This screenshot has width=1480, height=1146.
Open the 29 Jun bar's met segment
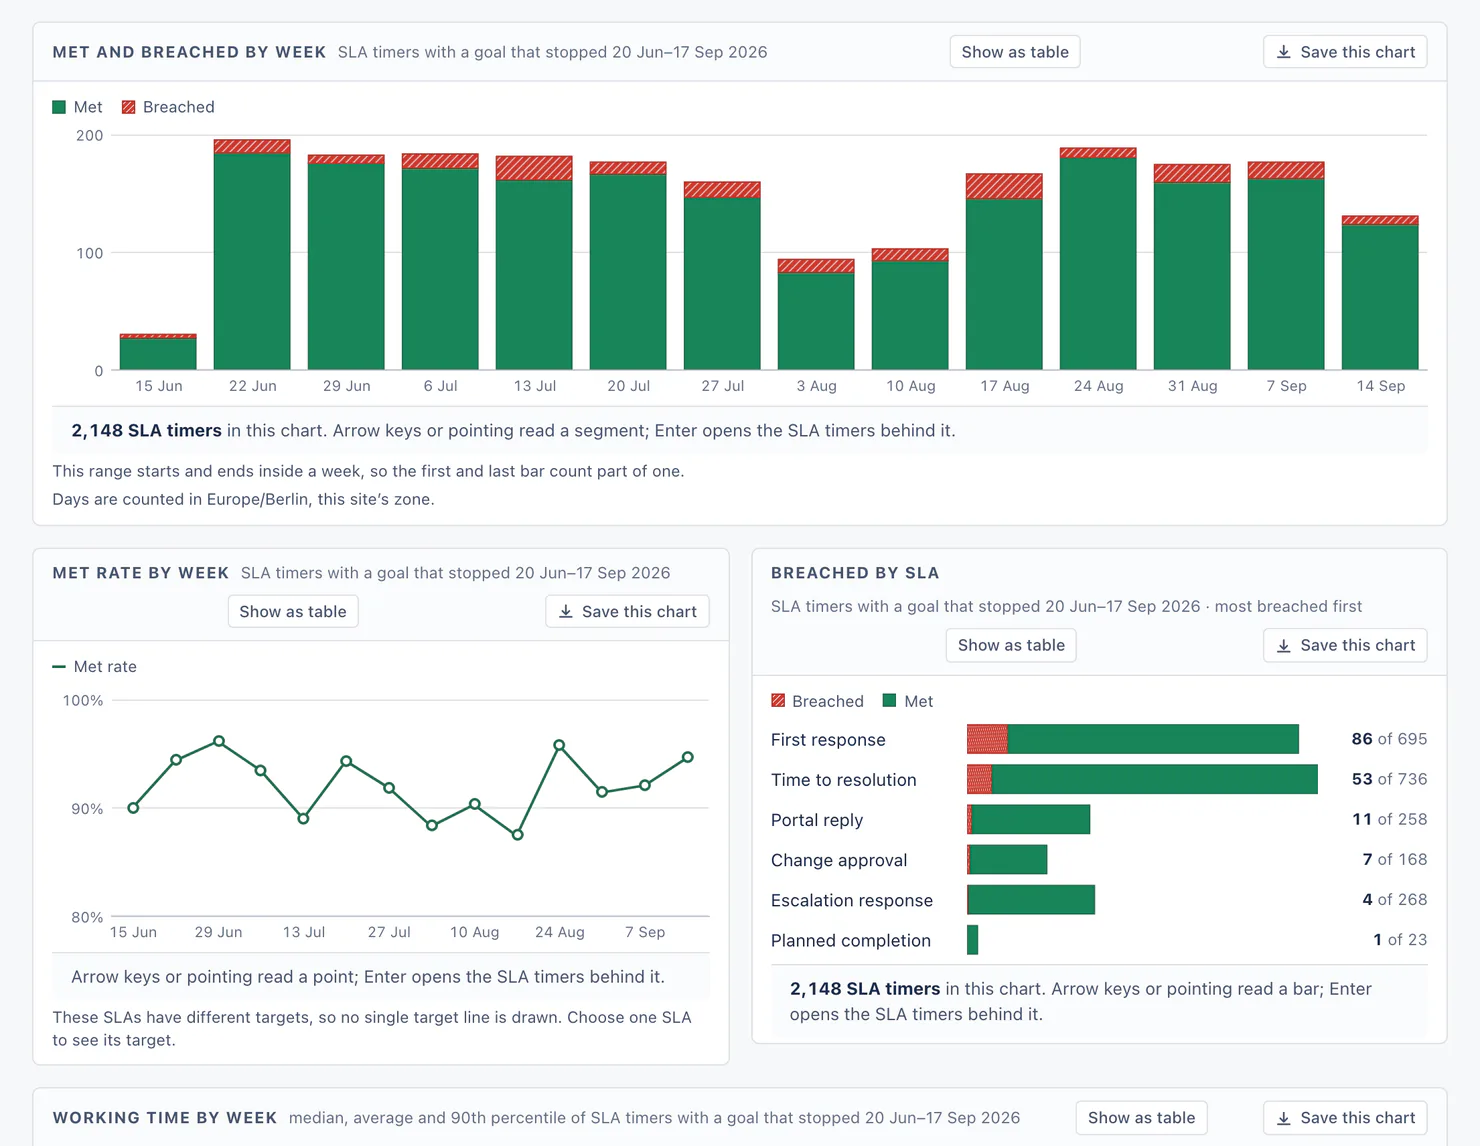point(346,266)
